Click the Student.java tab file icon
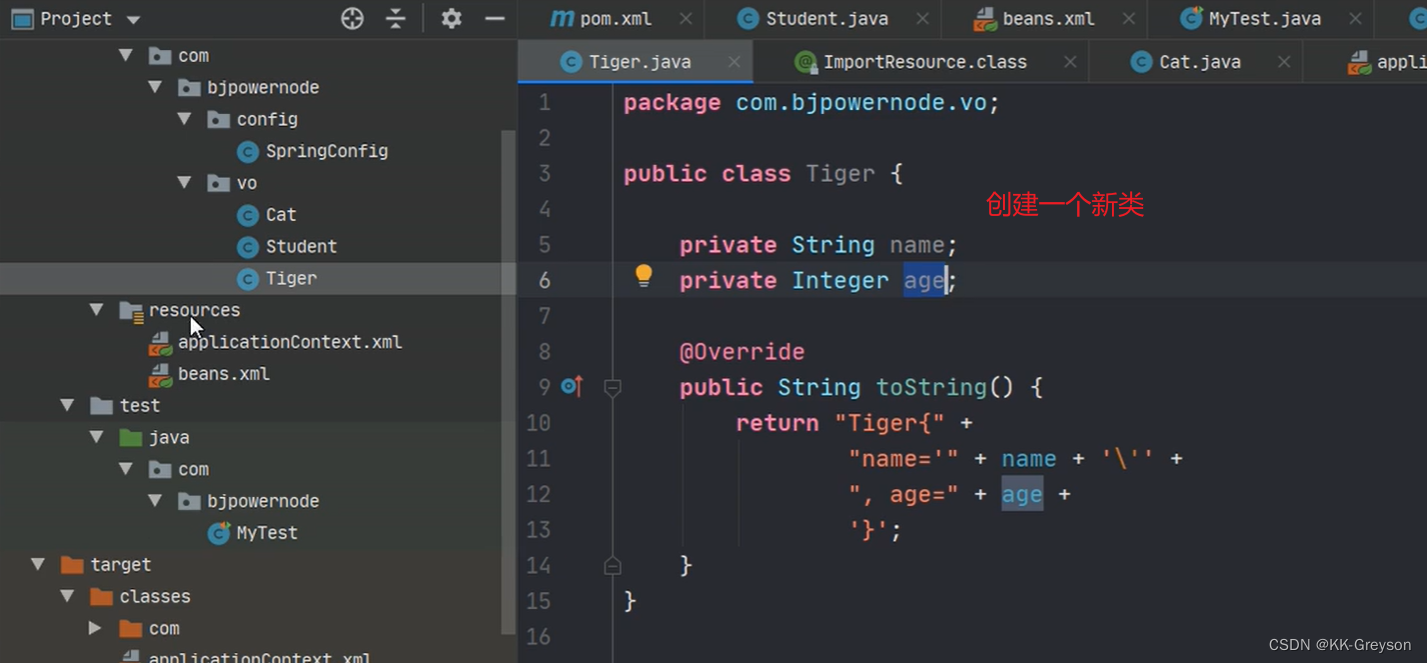This screenshot has height=663, width=1427. [747, 18]
